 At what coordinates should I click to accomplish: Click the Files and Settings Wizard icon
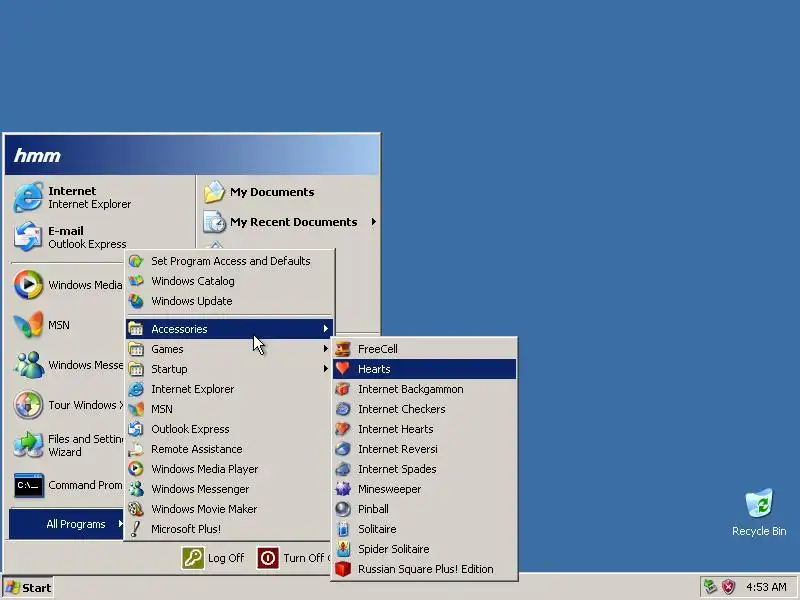coord(28,445)
